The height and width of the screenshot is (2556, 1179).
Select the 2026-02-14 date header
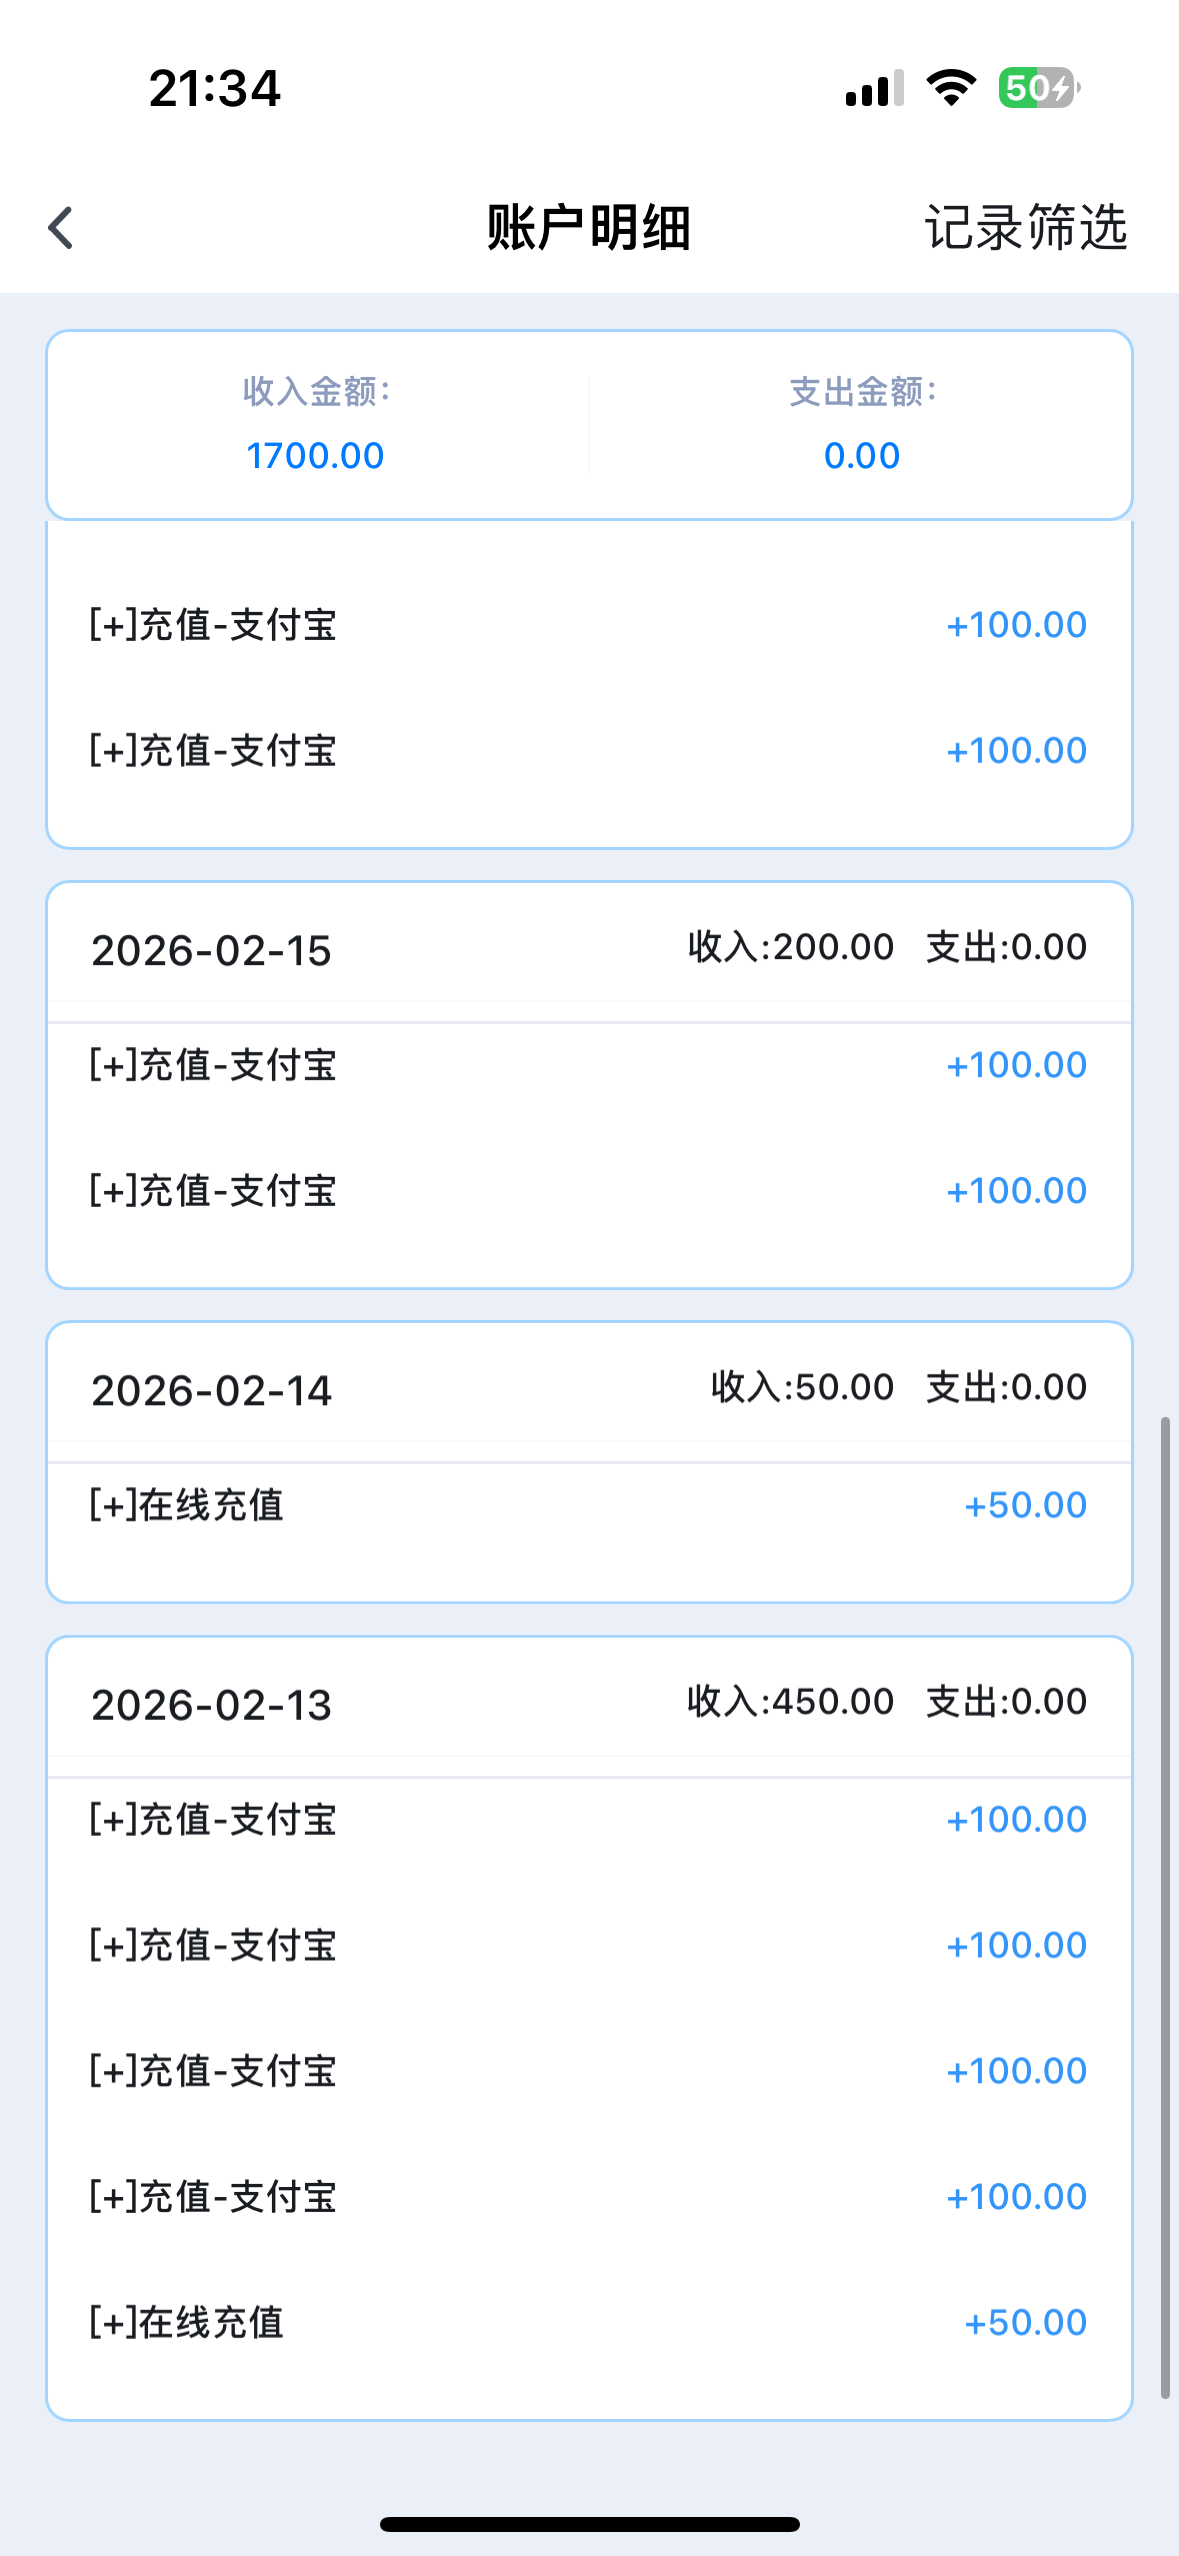(211, 1390)
